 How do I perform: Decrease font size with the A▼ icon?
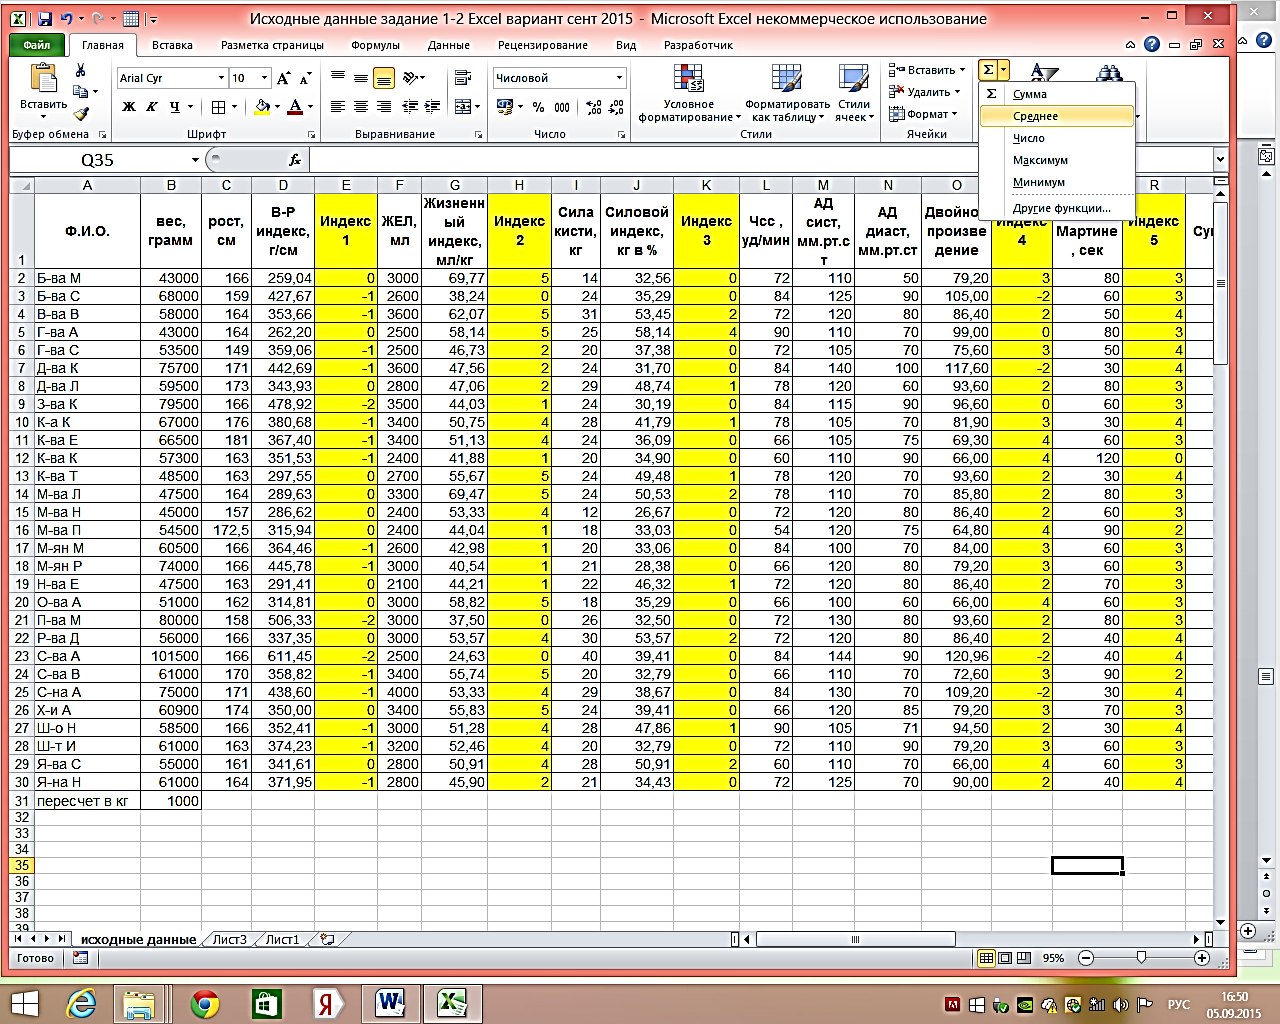[305, 78]
